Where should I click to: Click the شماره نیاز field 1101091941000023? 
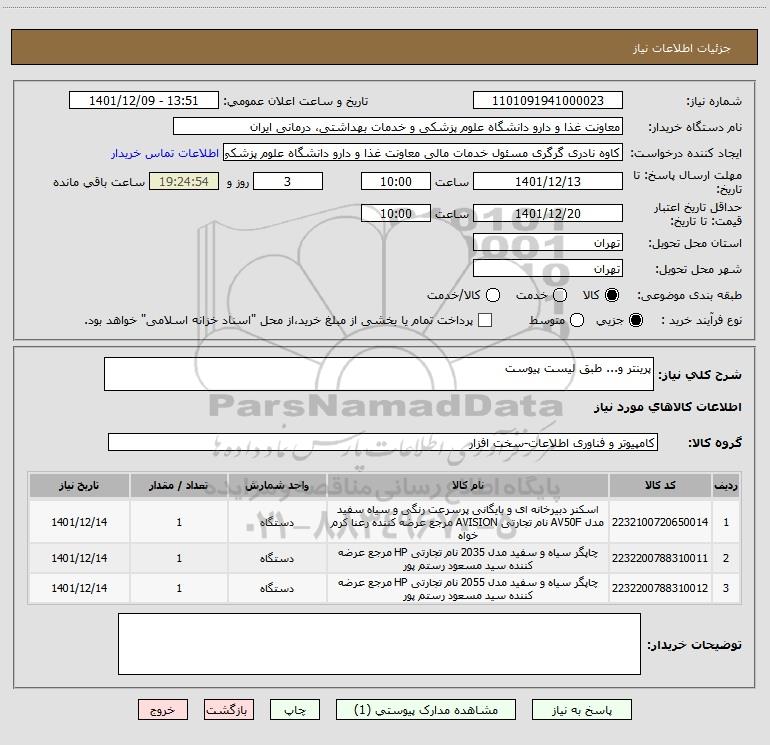[x=548, y=101]
